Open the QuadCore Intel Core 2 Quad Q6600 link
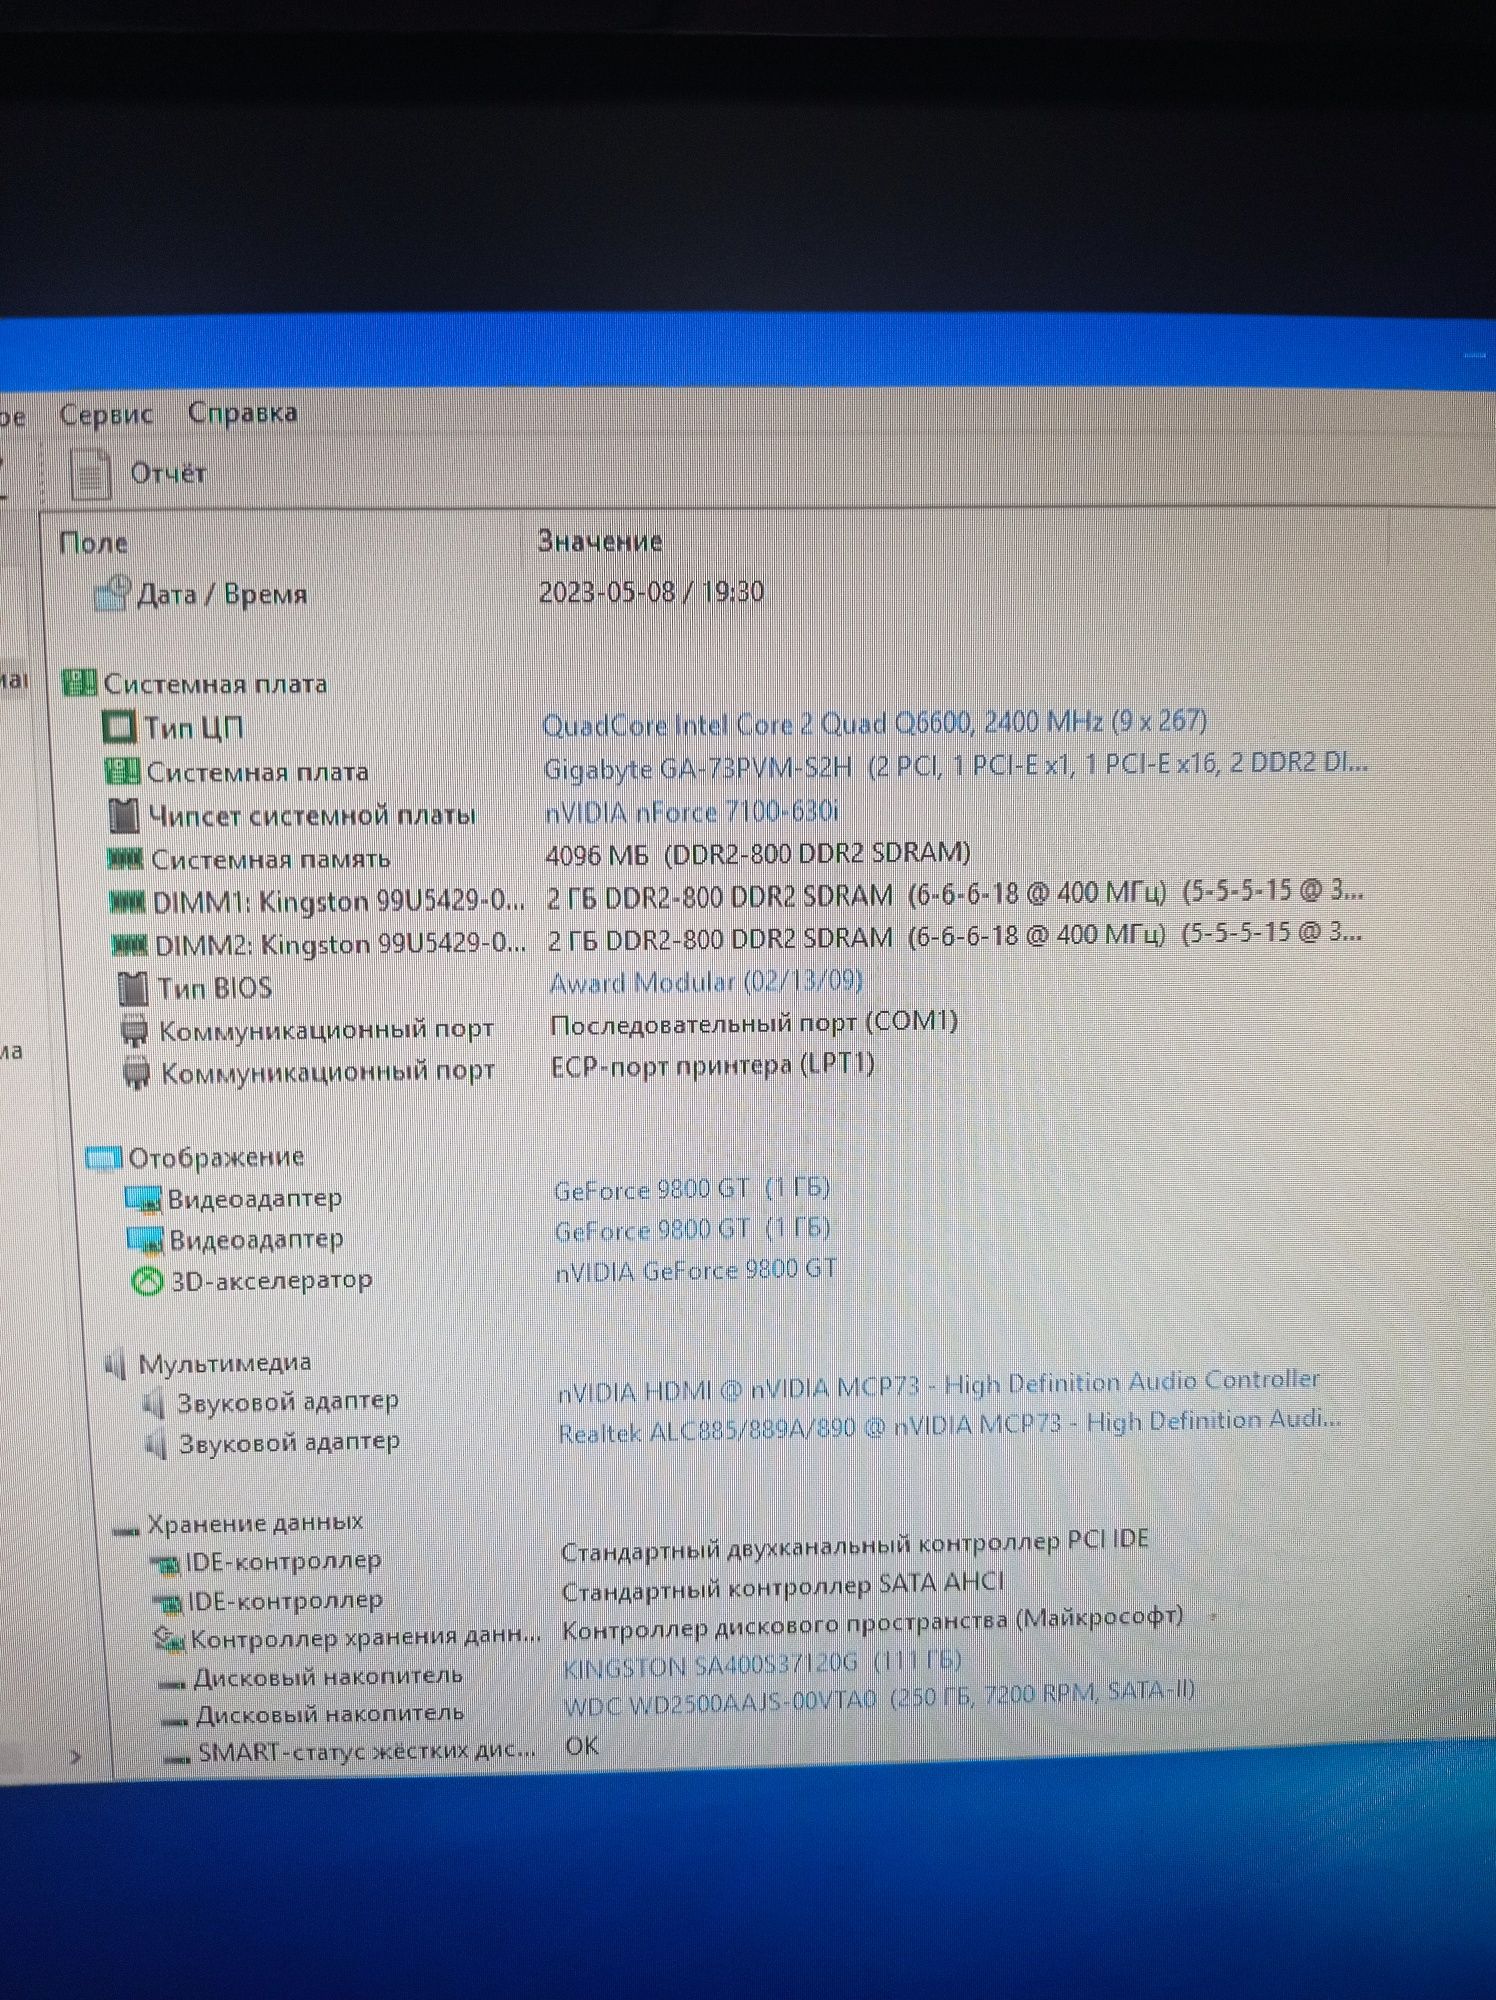This screenshot has width=1496, height=2000. tap(874, 723)
